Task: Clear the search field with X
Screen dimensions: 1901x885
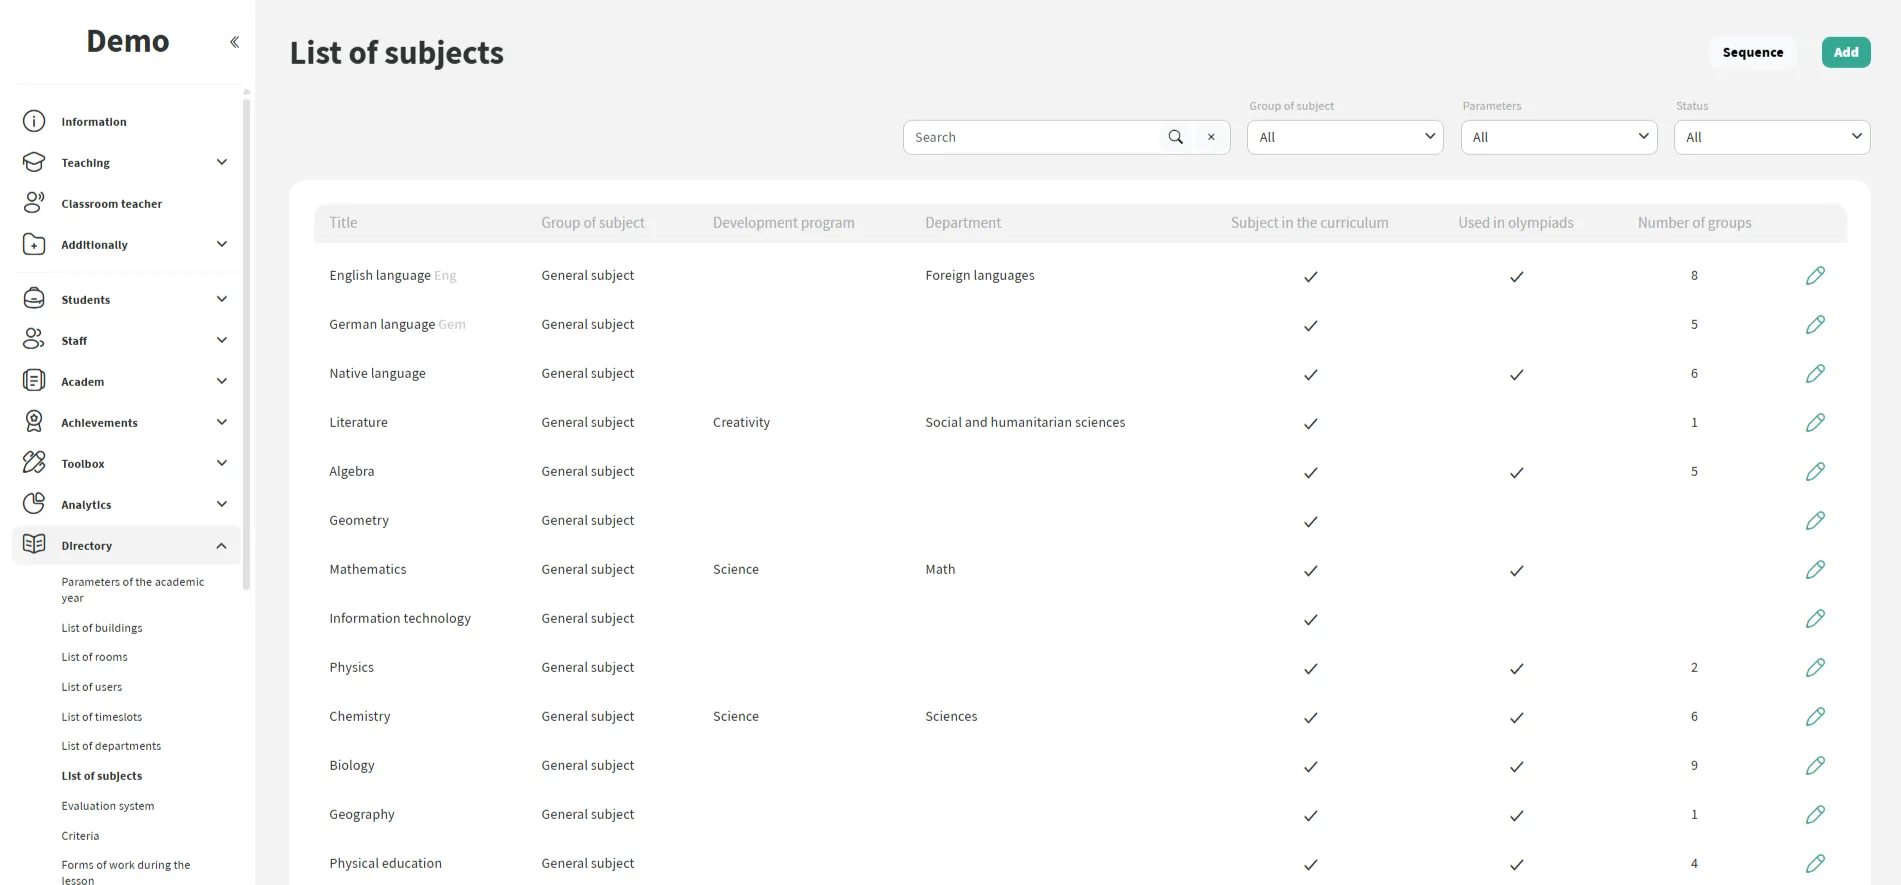Action: [x=1211, y=138]
